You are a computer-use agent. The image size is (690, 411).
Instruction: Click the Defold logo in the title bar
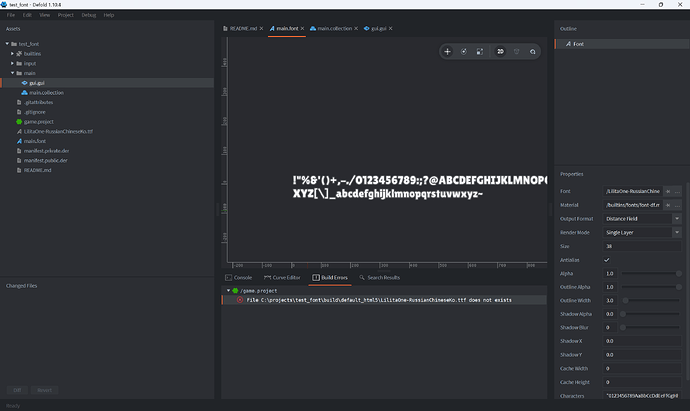(4, 4)
